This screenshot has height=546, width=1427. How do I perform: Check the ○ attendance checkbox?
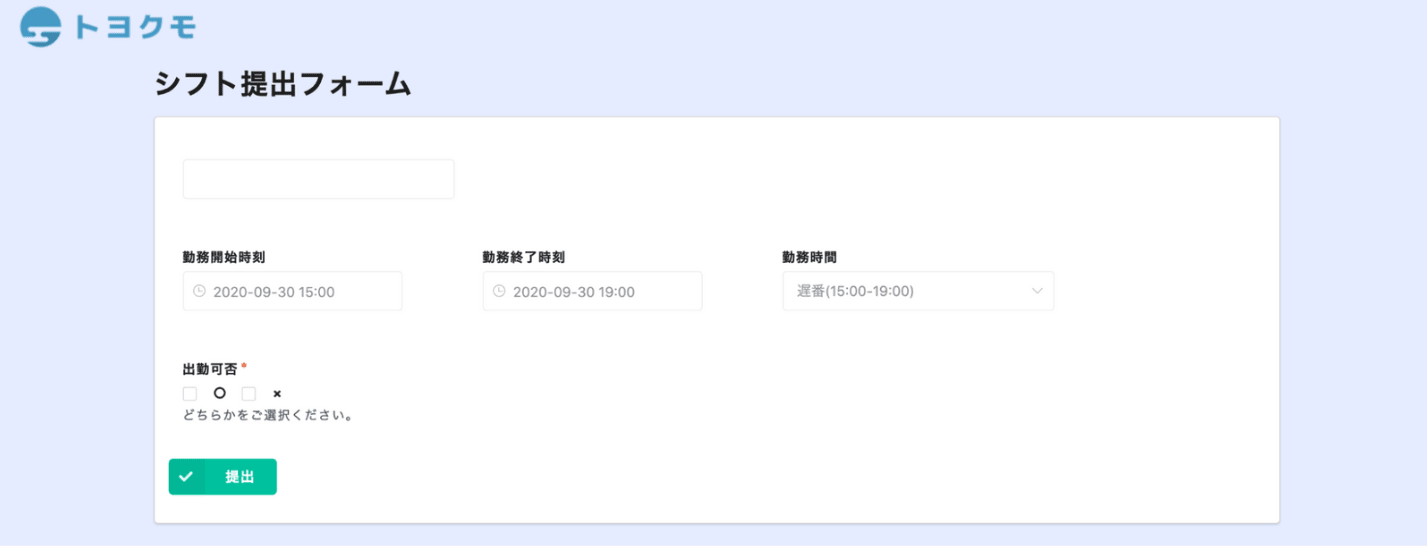190,394
